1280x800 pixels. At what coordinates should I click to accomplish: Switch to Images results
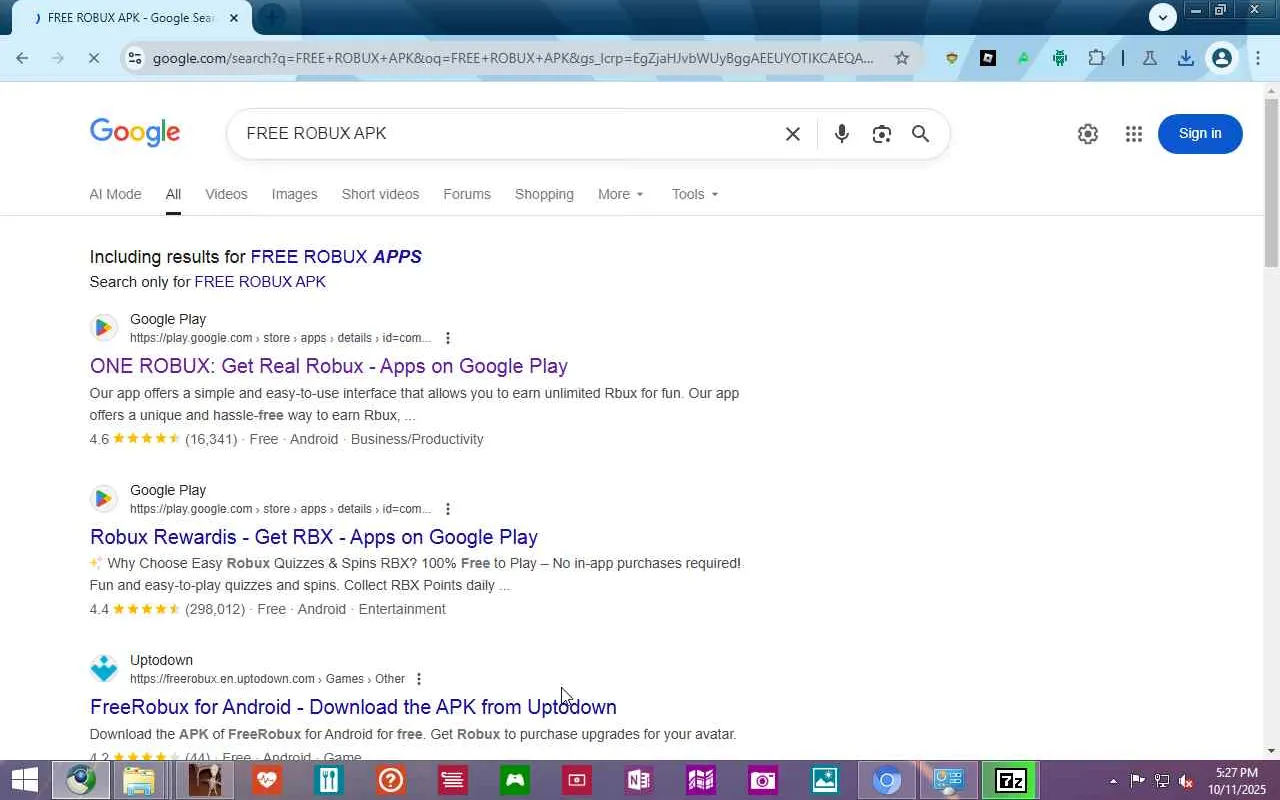[x=294, y=194]
